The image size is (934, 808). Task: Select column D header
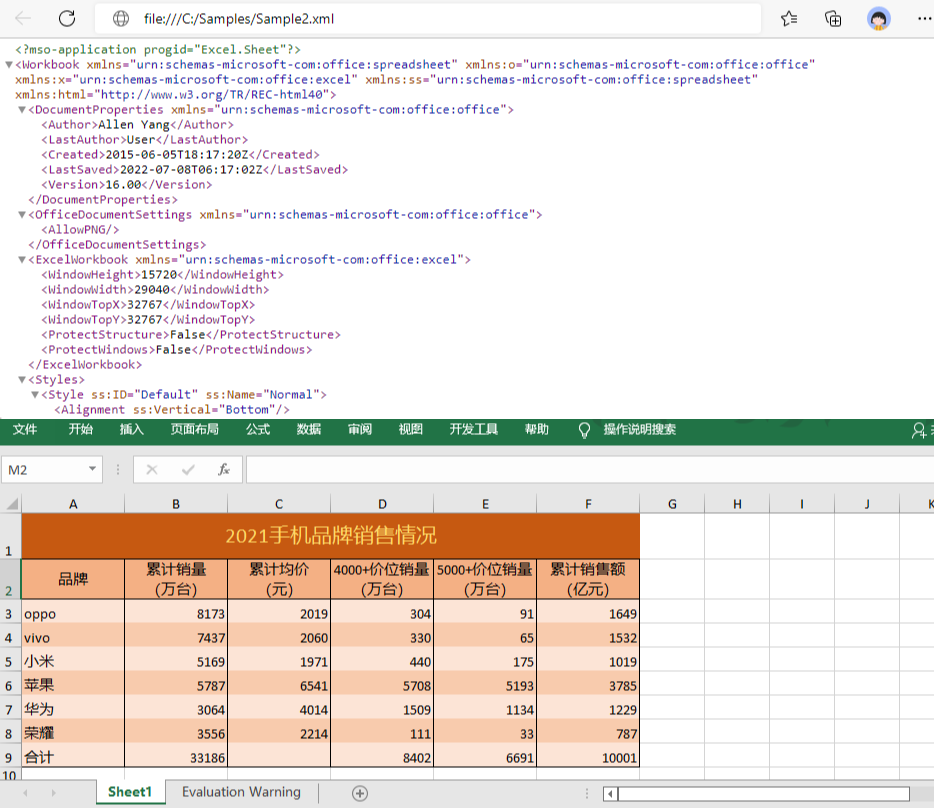(382, 504)
